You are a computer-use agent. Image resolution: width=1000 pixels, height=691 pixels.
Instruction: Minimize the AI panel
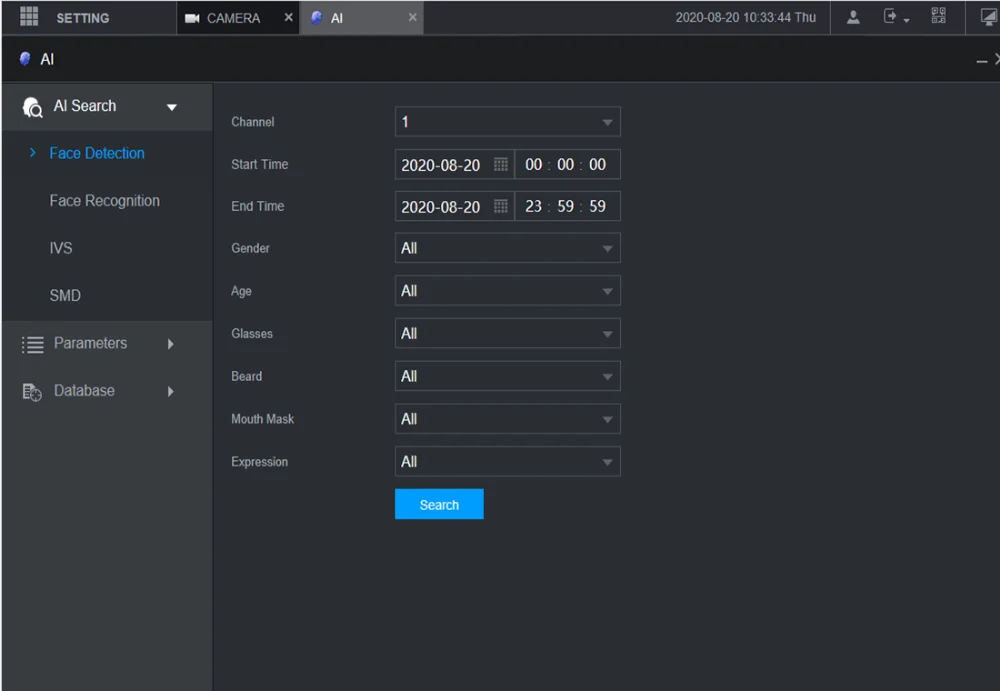tap(982, 61)
